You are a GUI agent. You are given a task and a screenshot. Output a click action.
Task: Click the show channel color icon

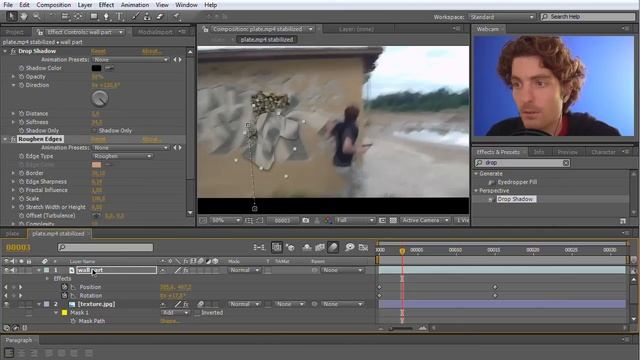pyautogui.click(x=328, y=220)
